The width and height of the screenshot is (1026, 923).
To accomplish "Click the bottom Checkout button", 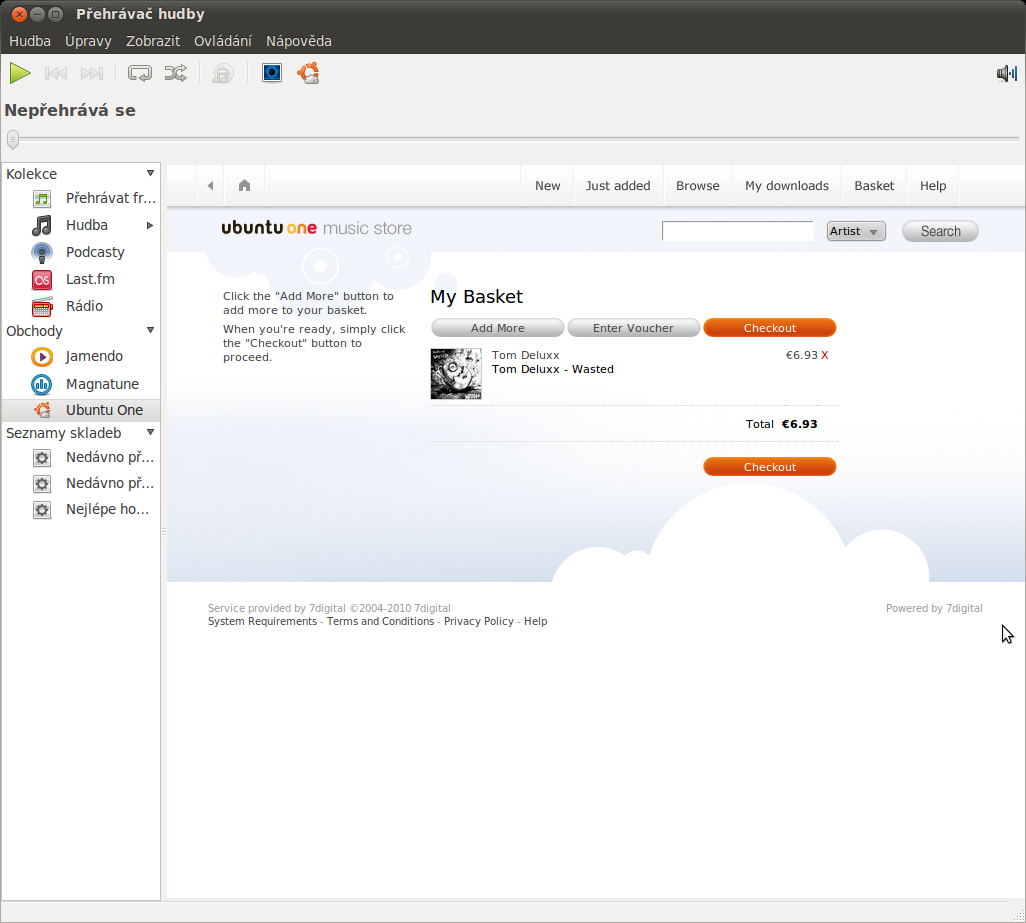I will point(770,466).
